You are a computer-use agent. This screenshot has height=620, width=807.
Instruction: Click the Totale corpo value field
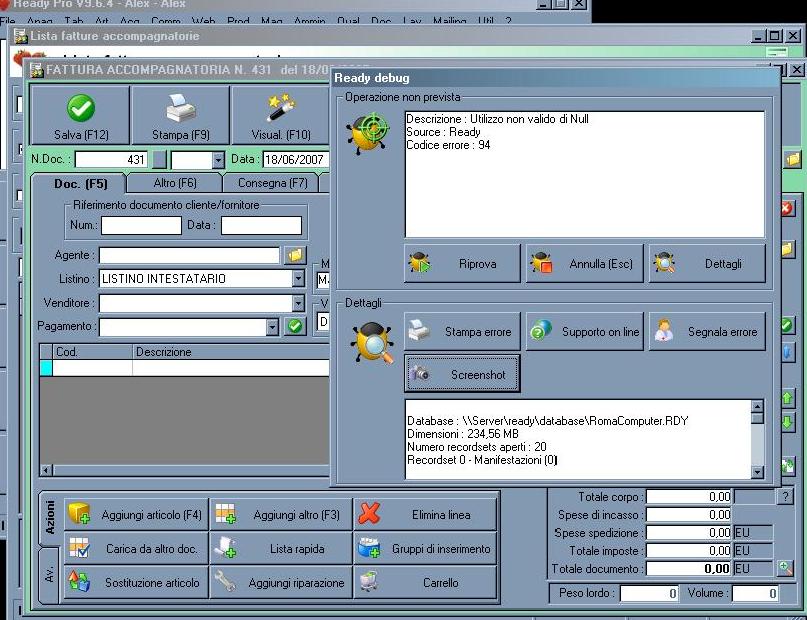point(689,497)
